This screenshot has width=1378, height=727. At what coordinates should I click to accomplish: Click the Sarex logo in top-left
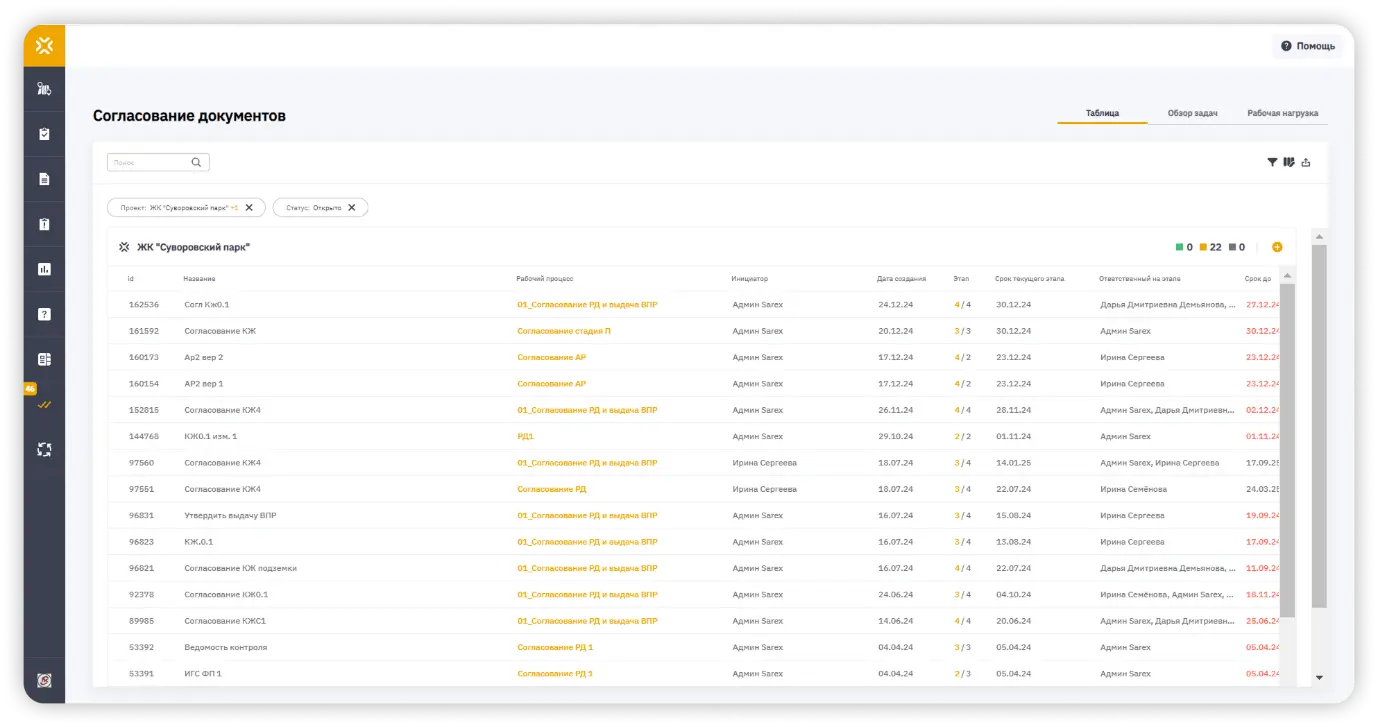click(44, 46)
